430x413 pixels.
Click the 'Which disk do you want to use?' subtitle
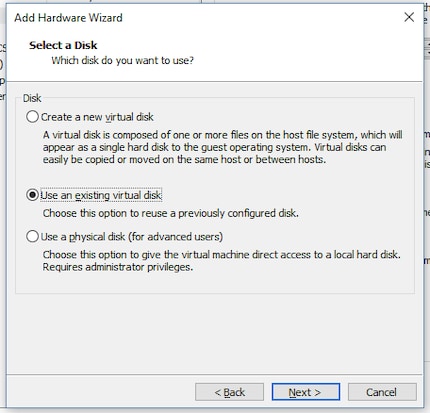[122, 61]
